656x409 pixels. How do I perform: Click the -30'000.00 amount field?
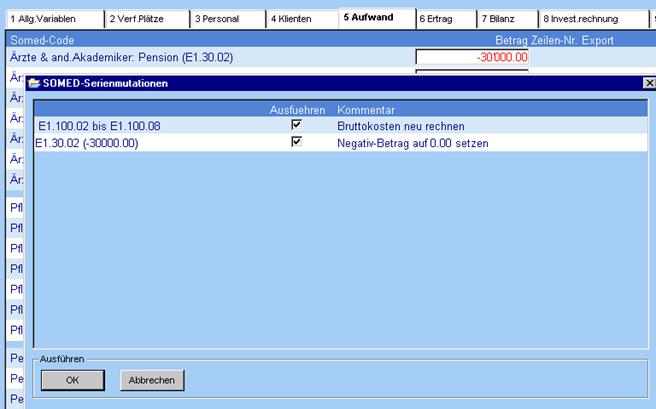(472, 57)
